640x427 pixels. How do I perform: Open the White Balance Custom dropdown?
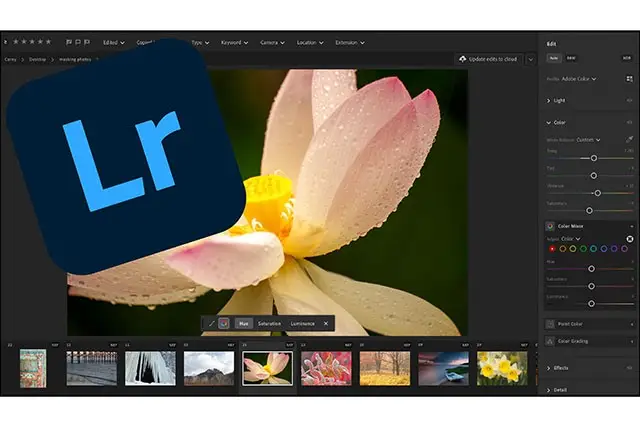click(588, 140)
